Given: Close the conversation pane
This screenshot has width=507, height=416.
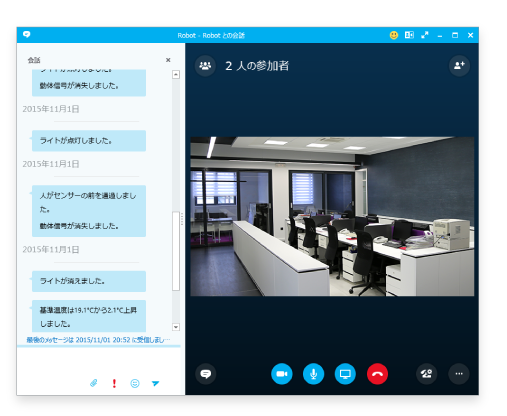Looking at the screenshot, I should point(168,60).
